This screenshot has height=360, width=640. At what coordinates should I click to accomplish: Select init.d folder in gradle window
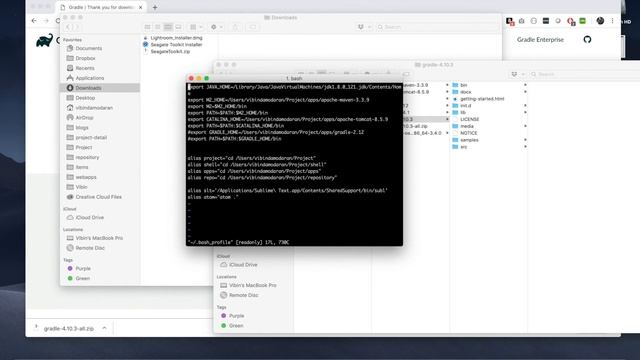[x=462, y=105]
